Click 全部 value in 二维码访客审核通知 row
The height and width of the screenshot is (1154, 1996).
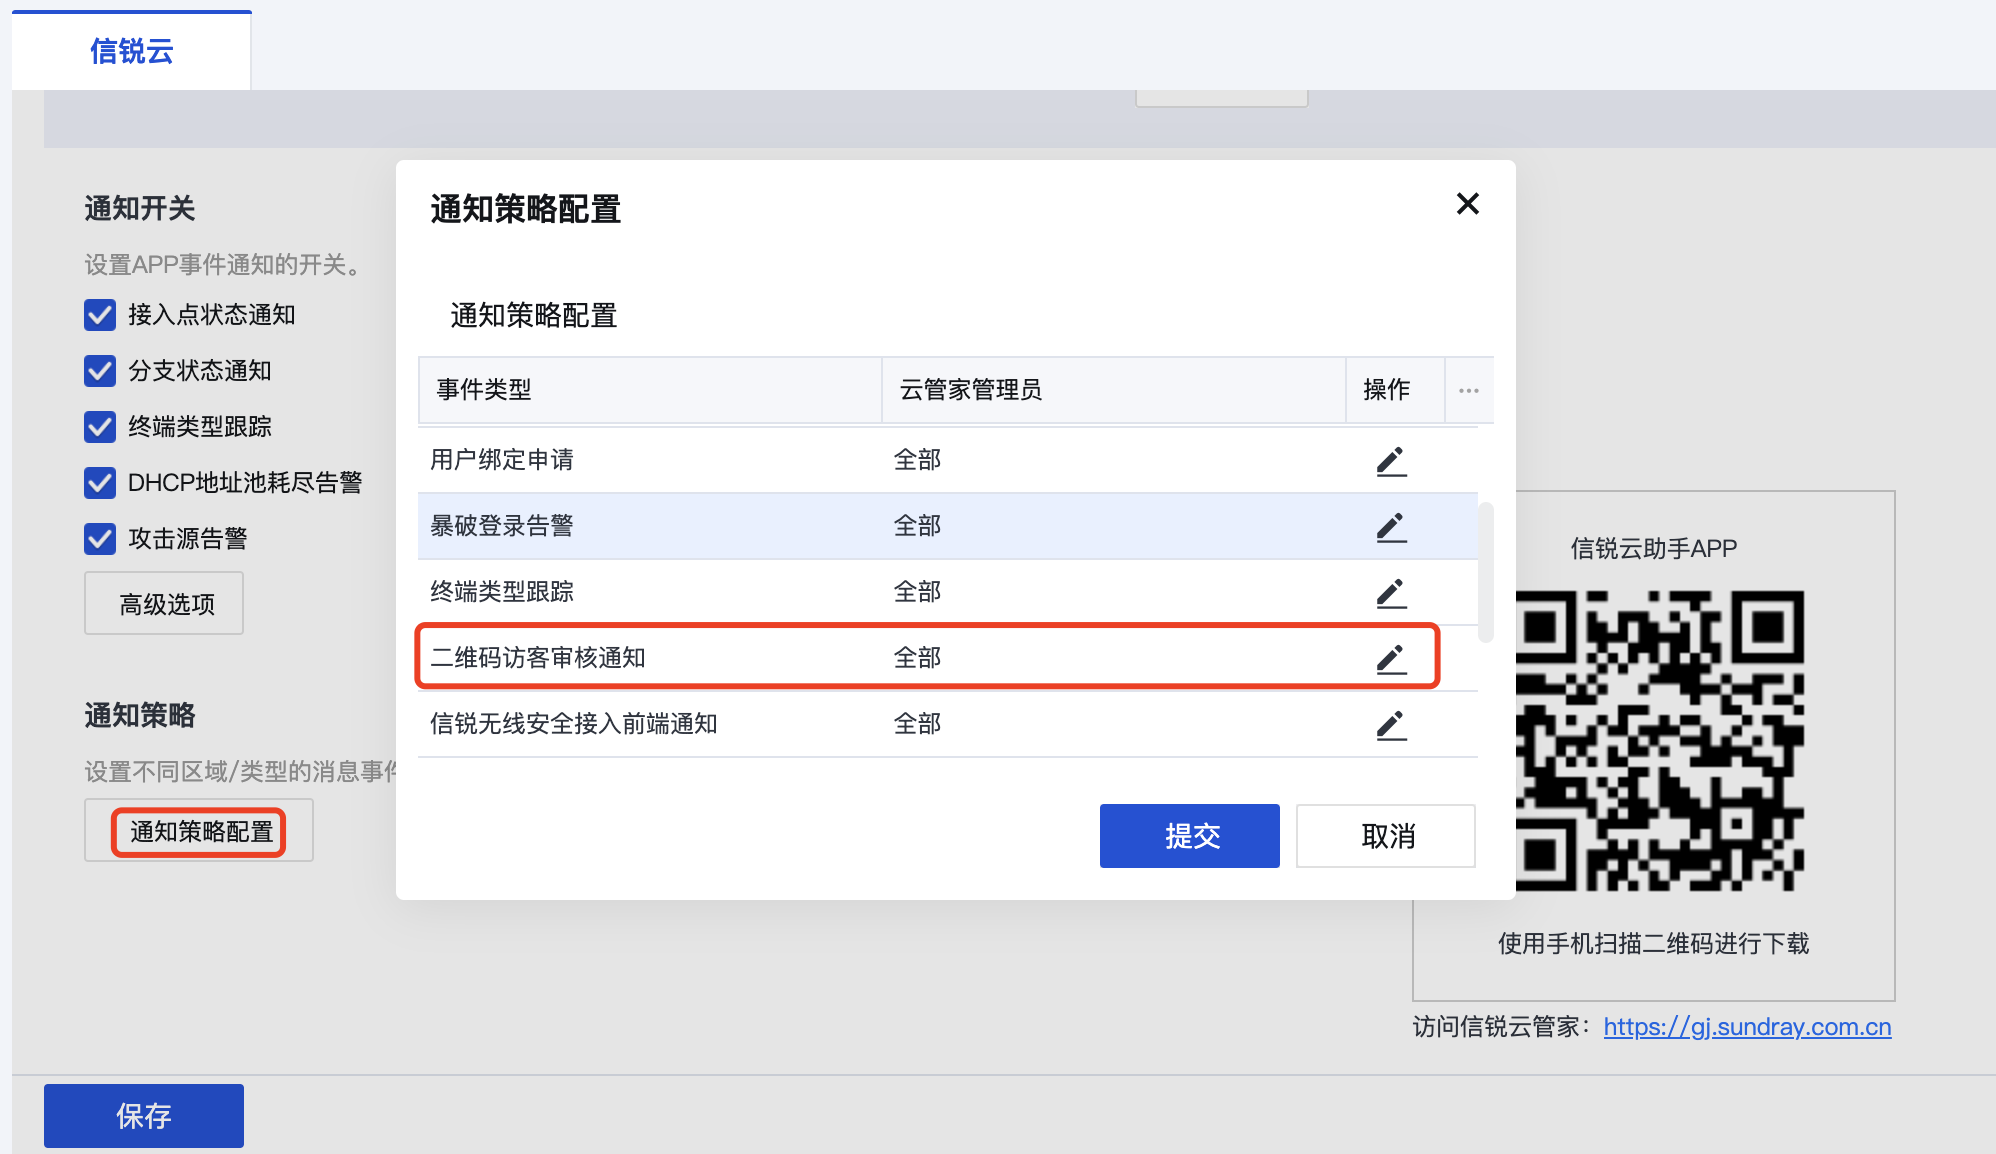coord(917,657)
